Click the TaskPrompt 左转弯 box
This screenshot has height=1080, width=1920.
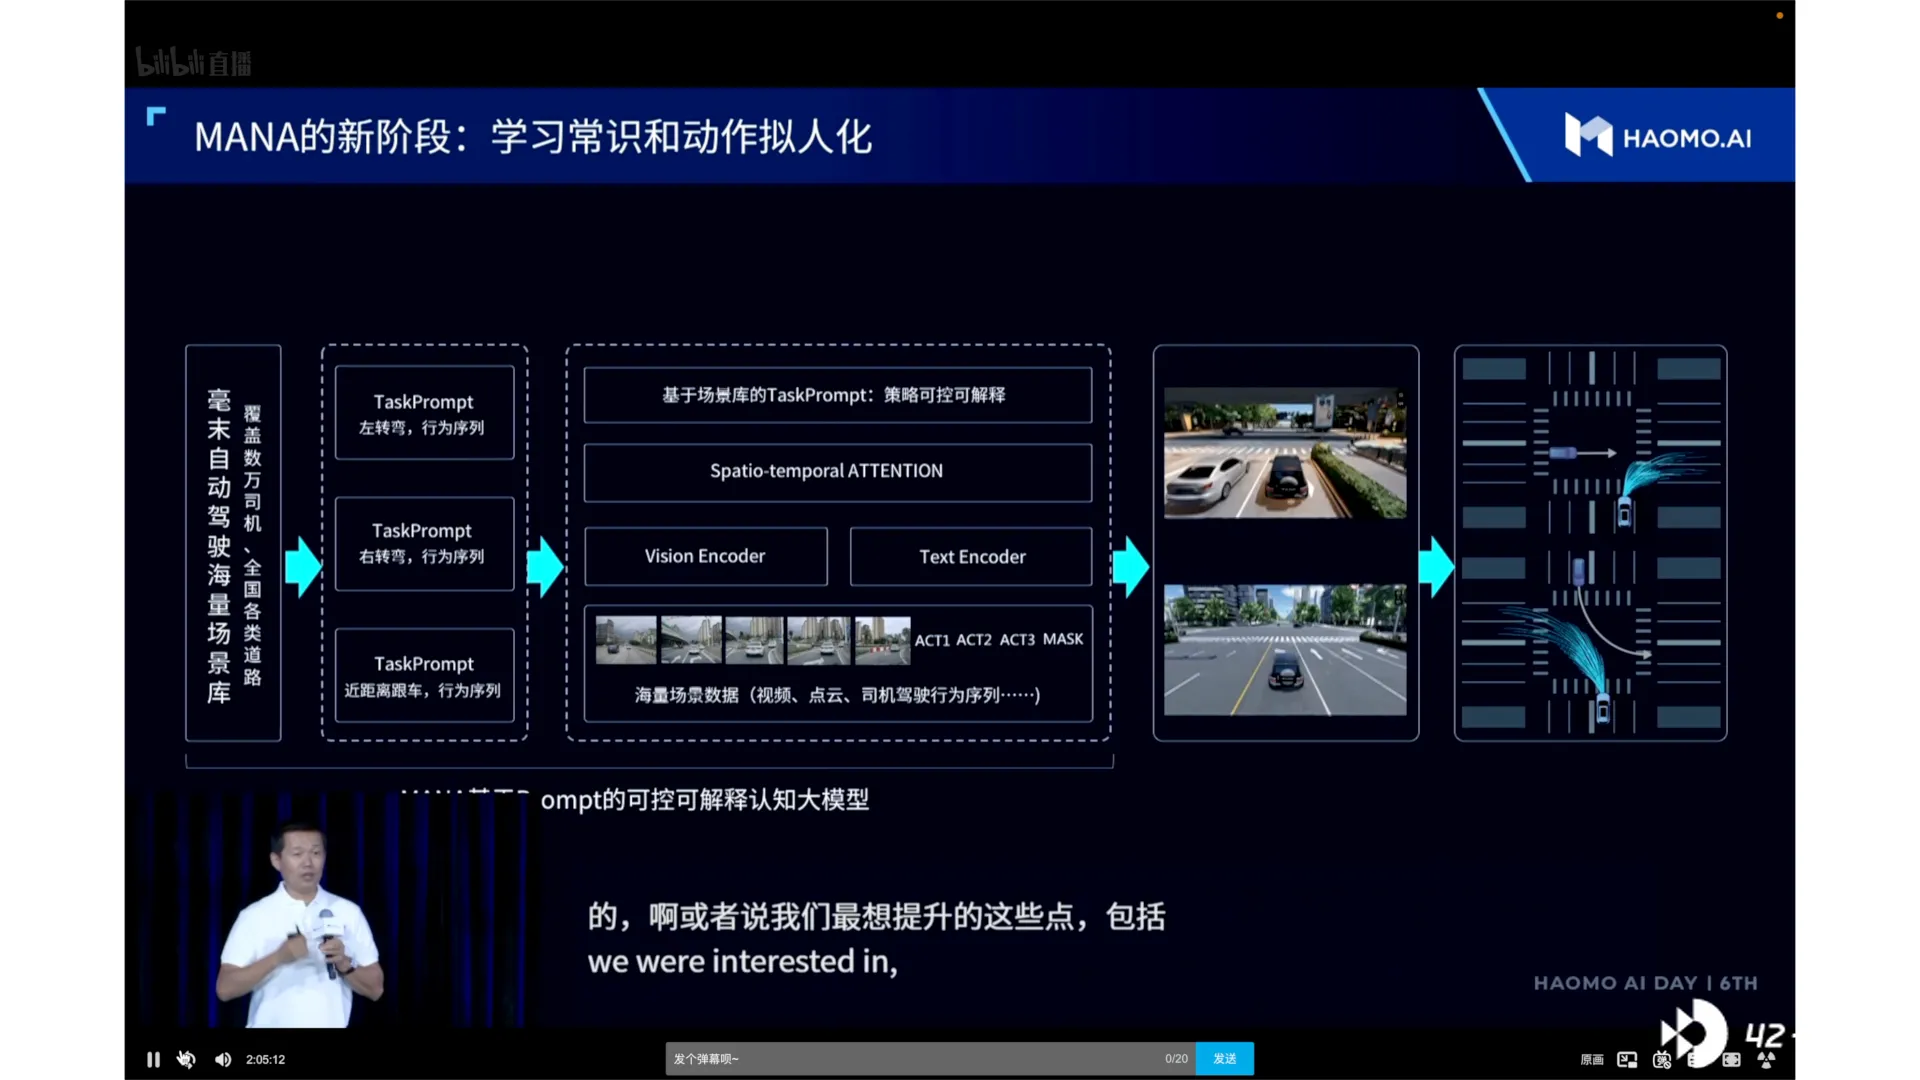coord(424,413)
